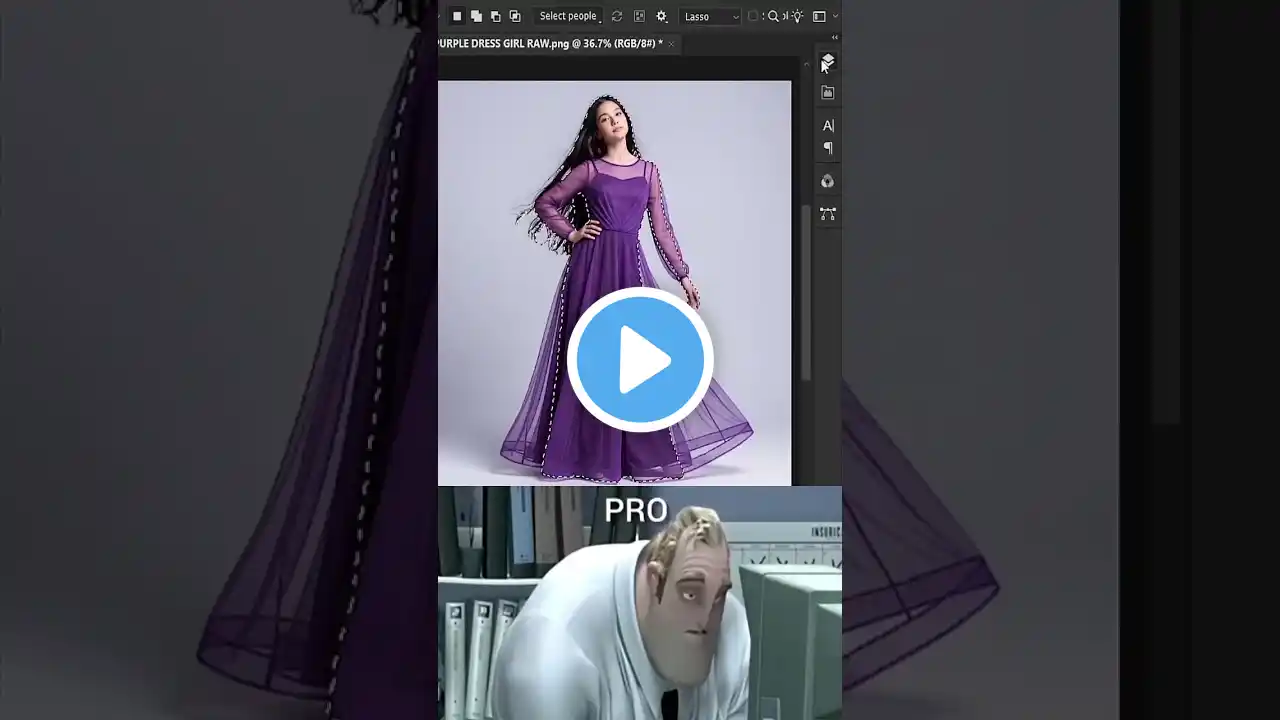Screen dimensions: 1280x720
Task: Open the Layers panel icon in sidebar
Action: coord(828,63)
